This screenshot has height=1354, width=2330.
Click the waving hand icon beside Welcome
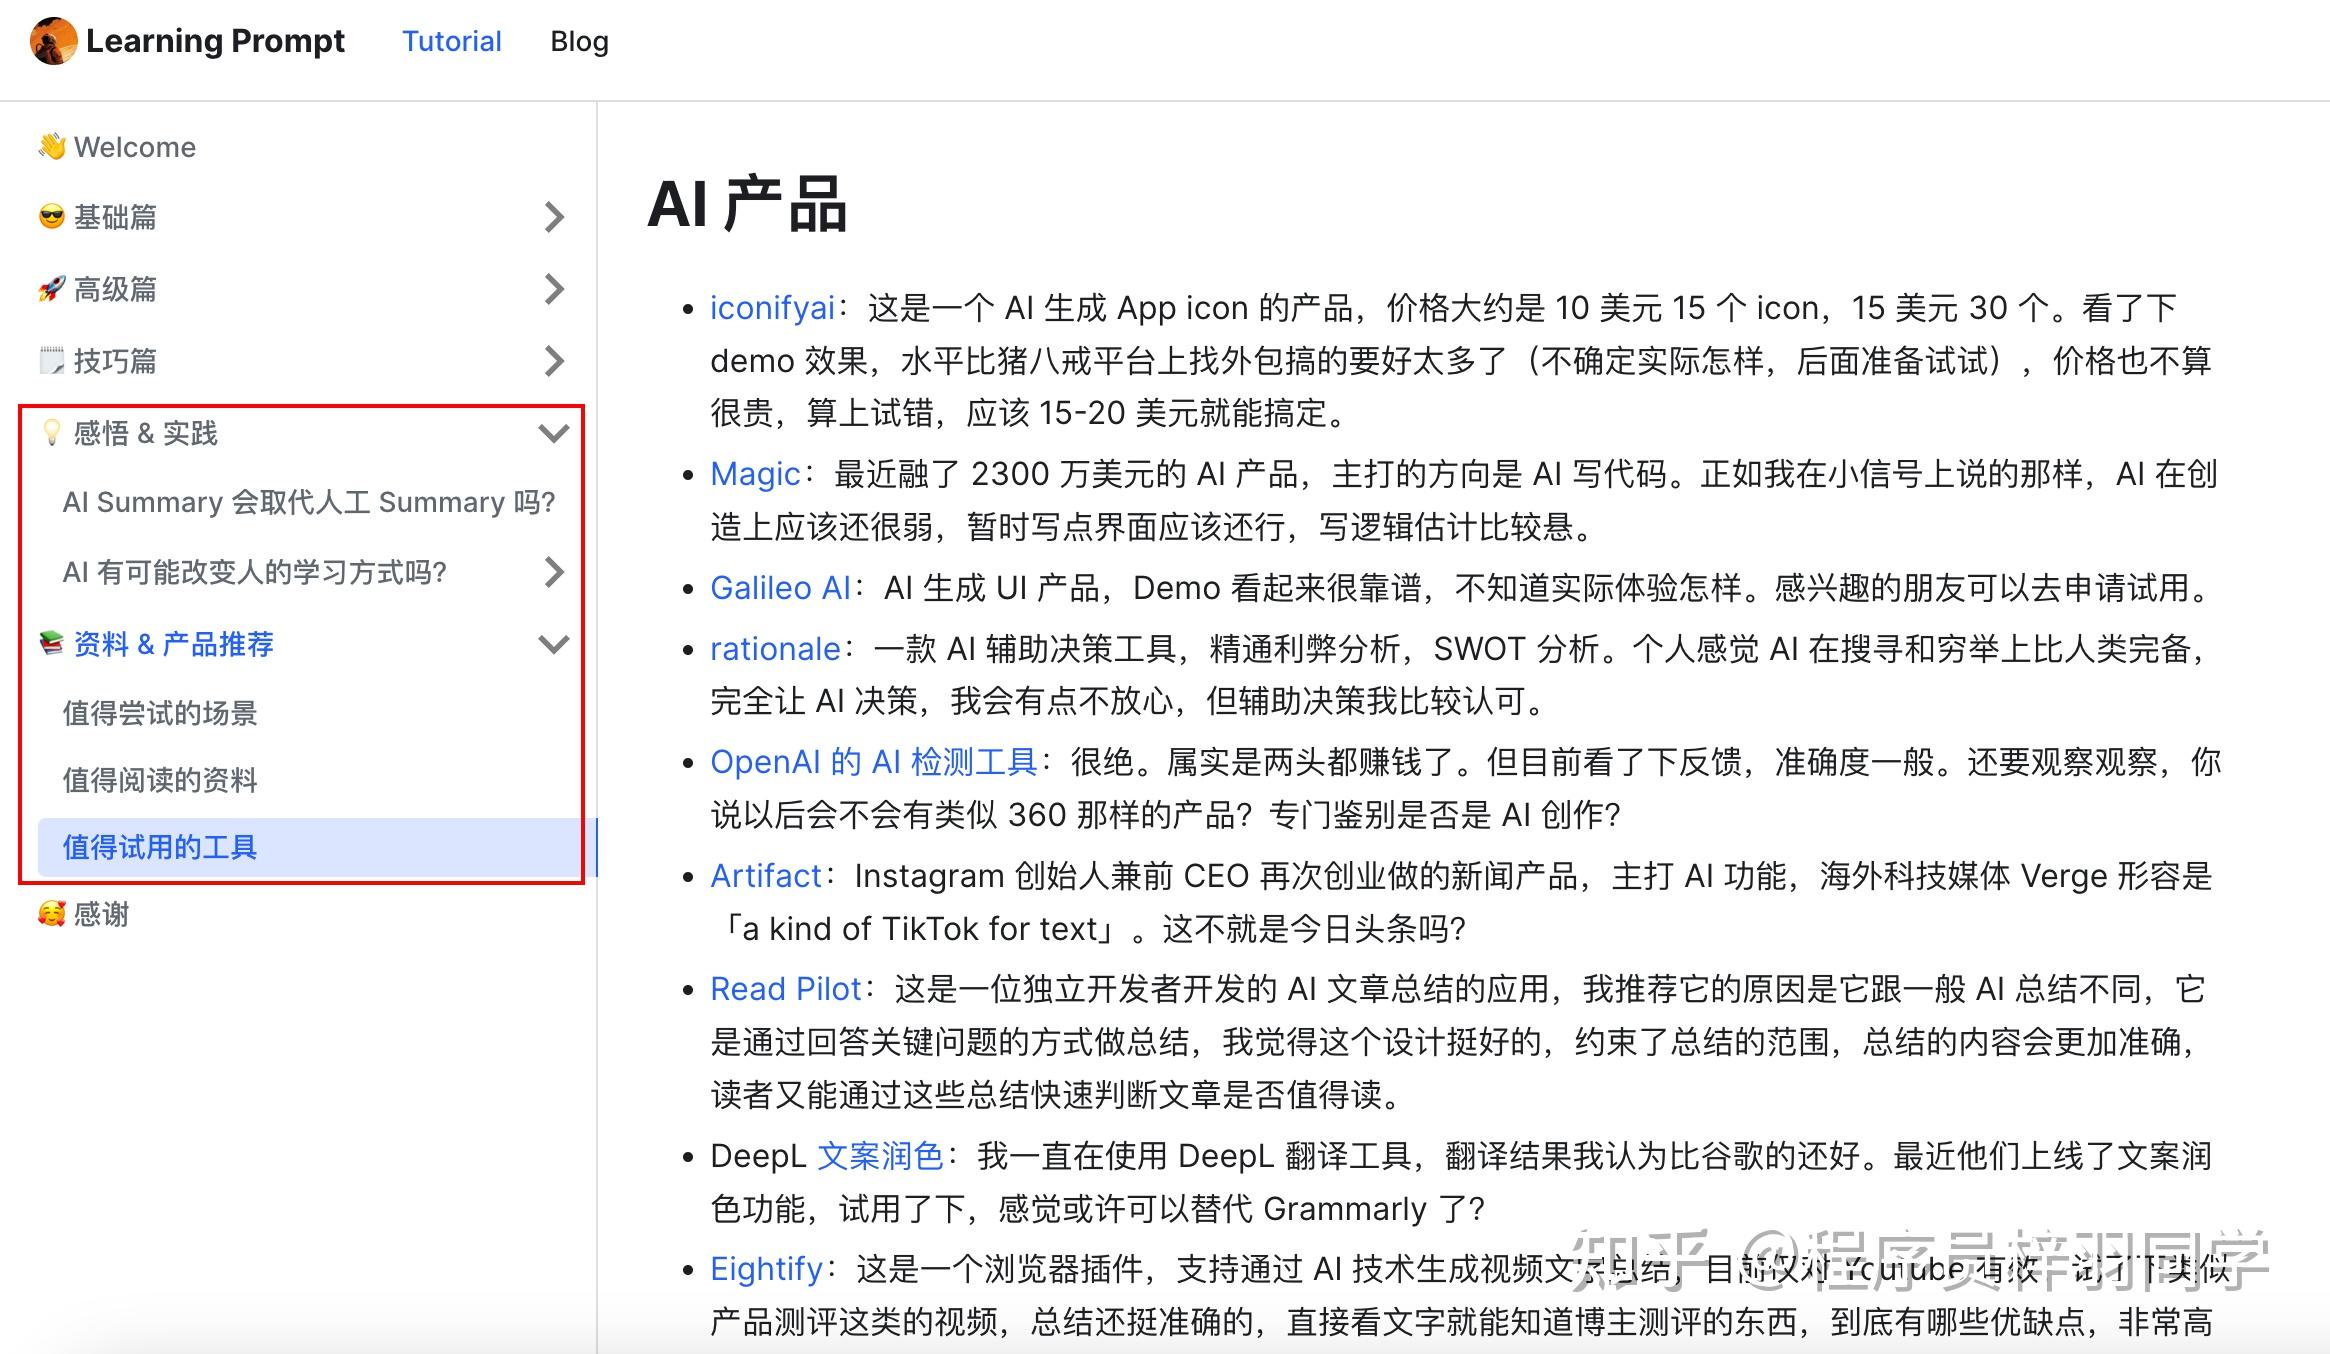(52, 146)
